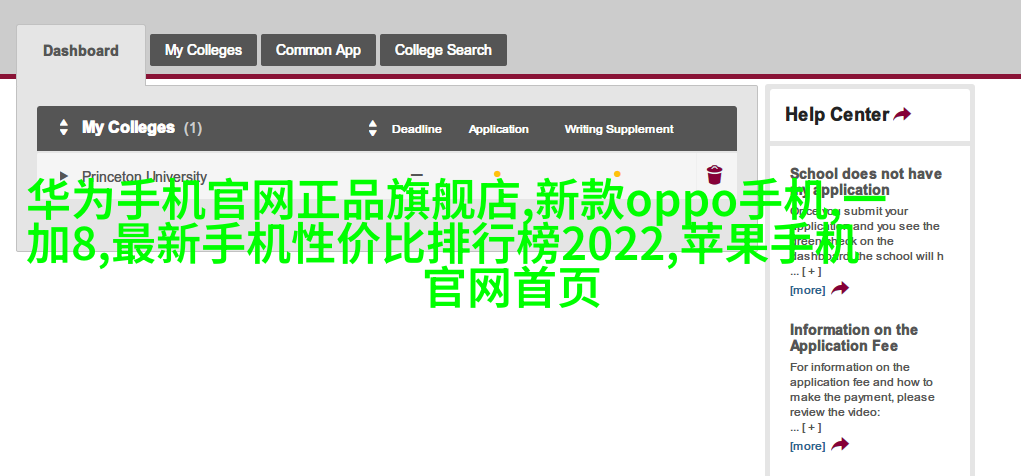This screenshot has width=1021, height=476.
Task: Expand the Princeton University row triangle
Action: coord(64,176)
